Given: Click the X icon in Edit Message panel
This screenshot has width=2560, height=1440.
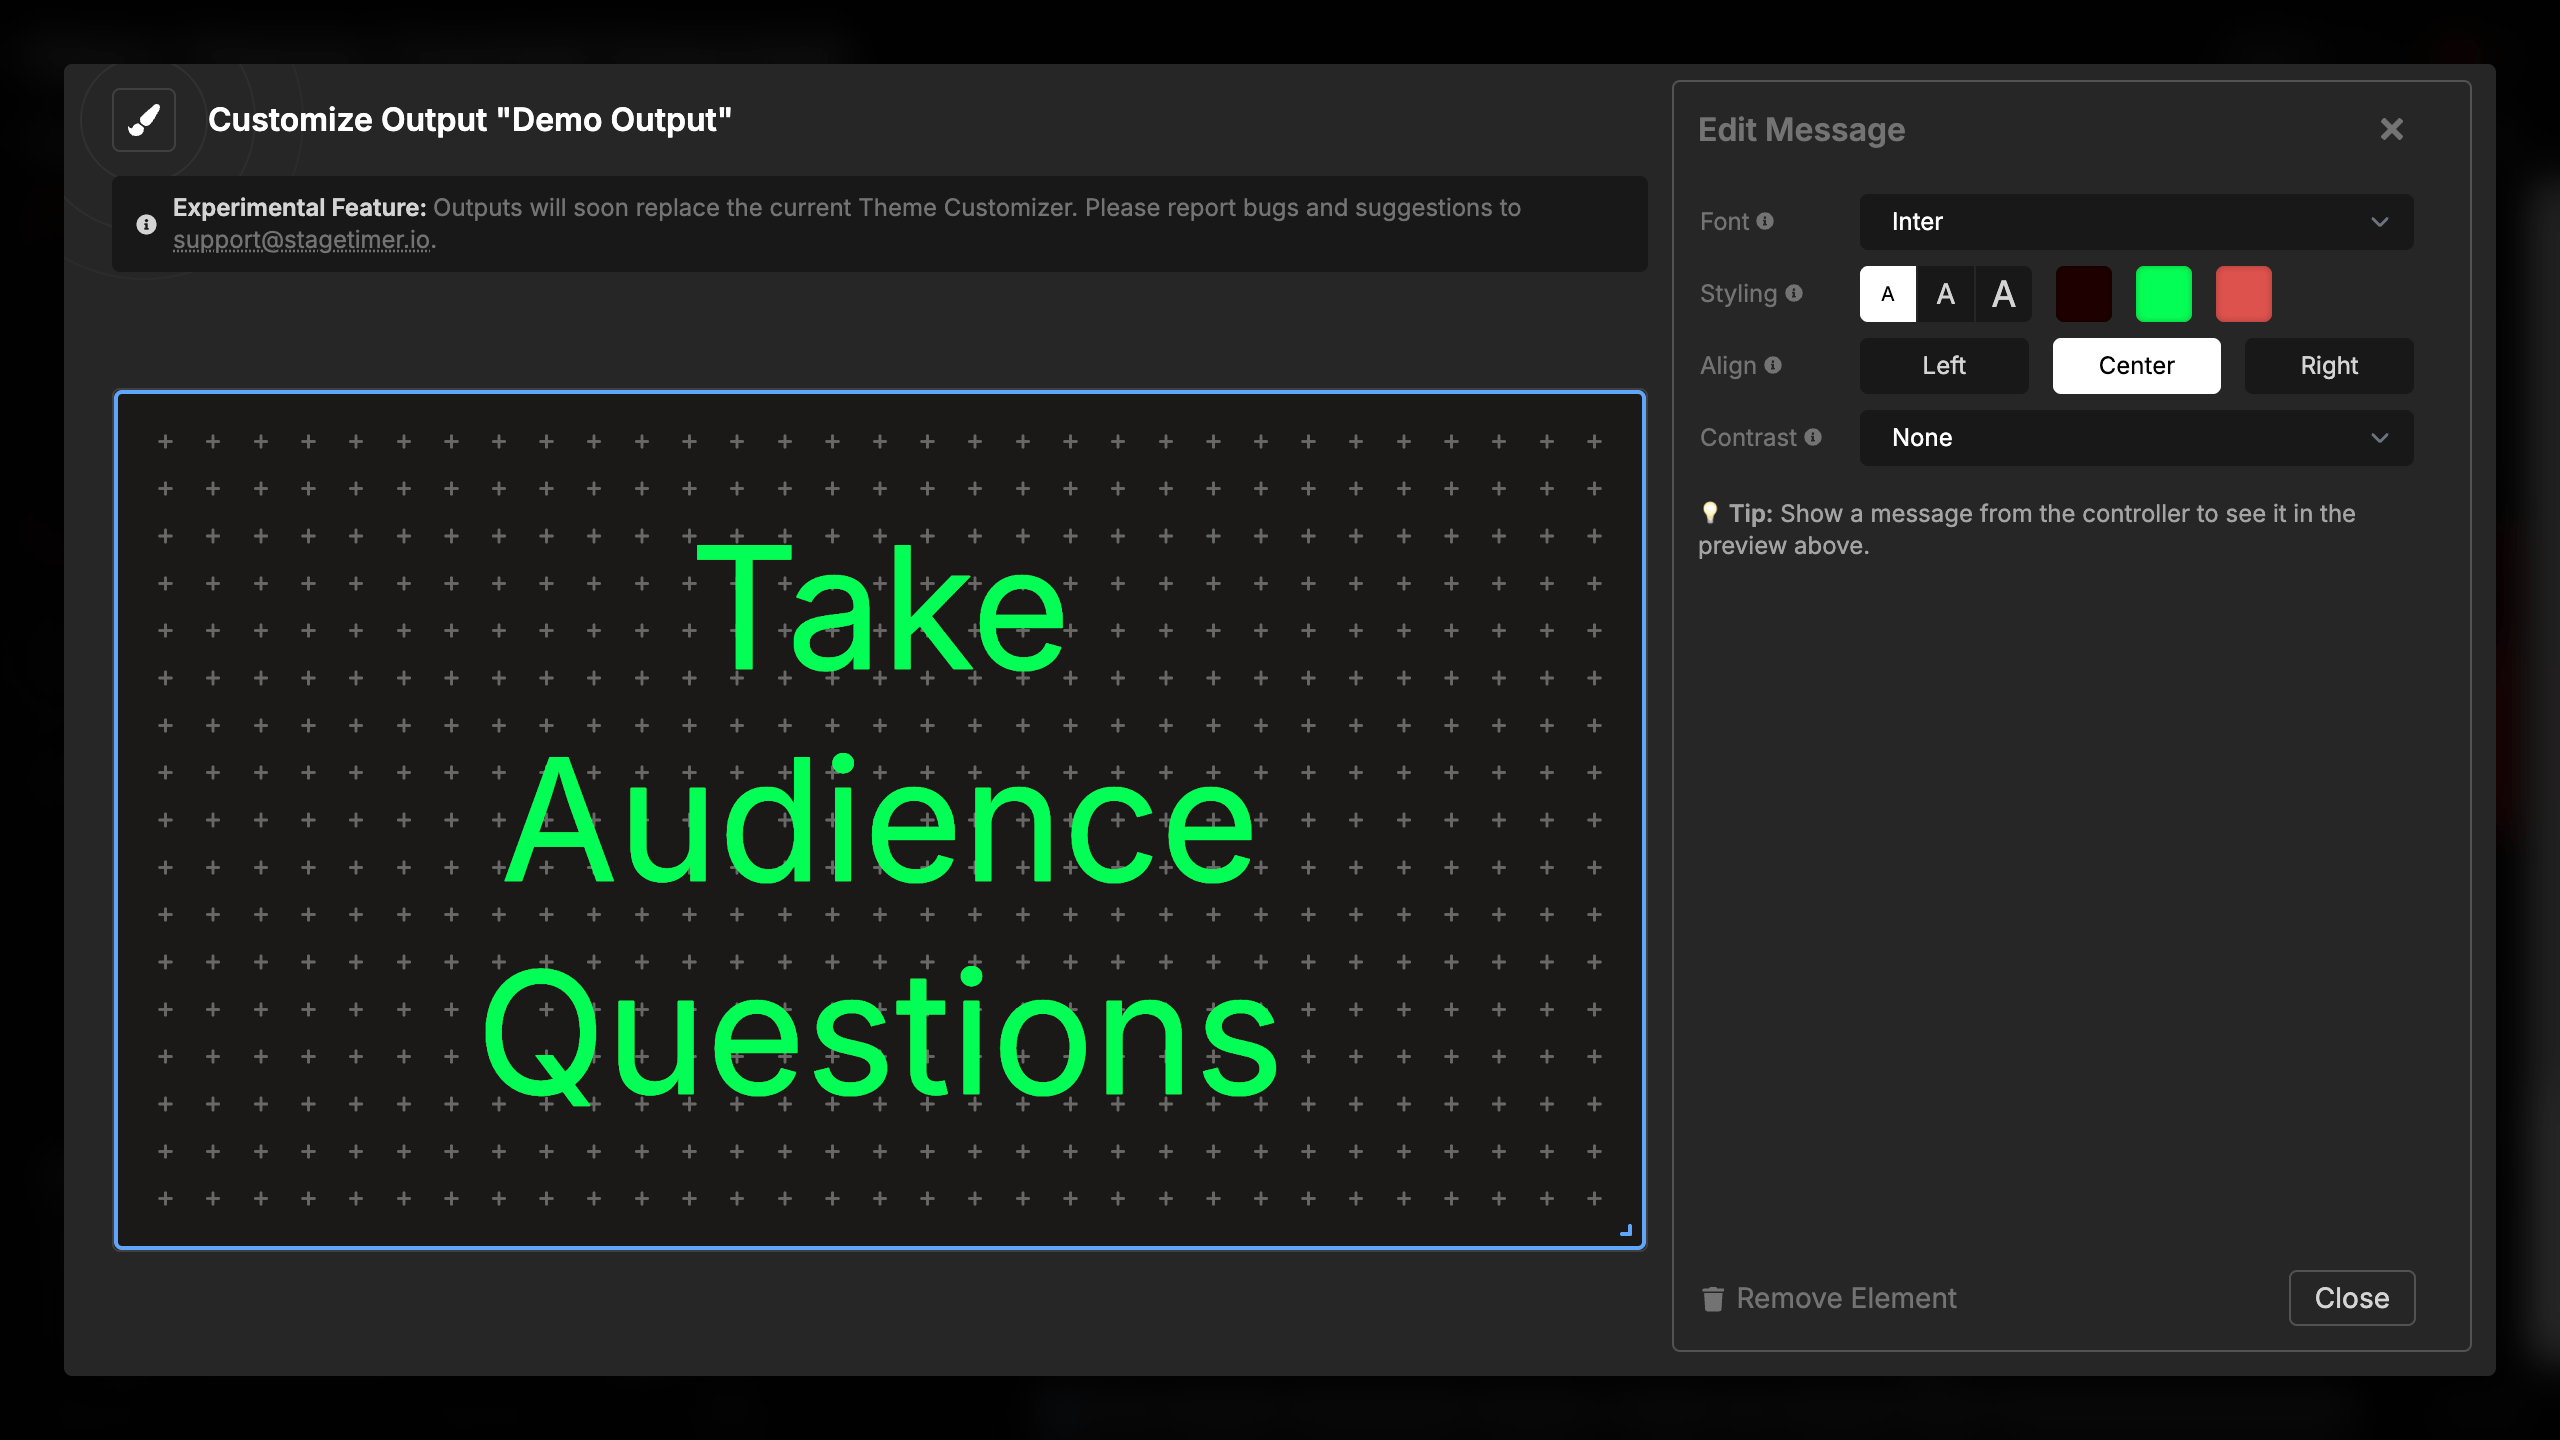Looking at the screenshot, I should click(x=2391, y=129).
